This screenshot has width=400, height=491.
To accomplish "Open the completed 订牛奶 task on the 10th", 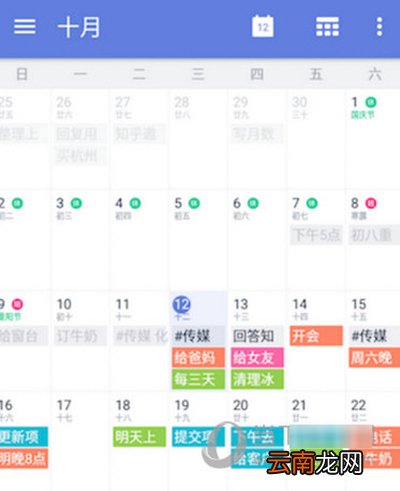I will [80, 336].
